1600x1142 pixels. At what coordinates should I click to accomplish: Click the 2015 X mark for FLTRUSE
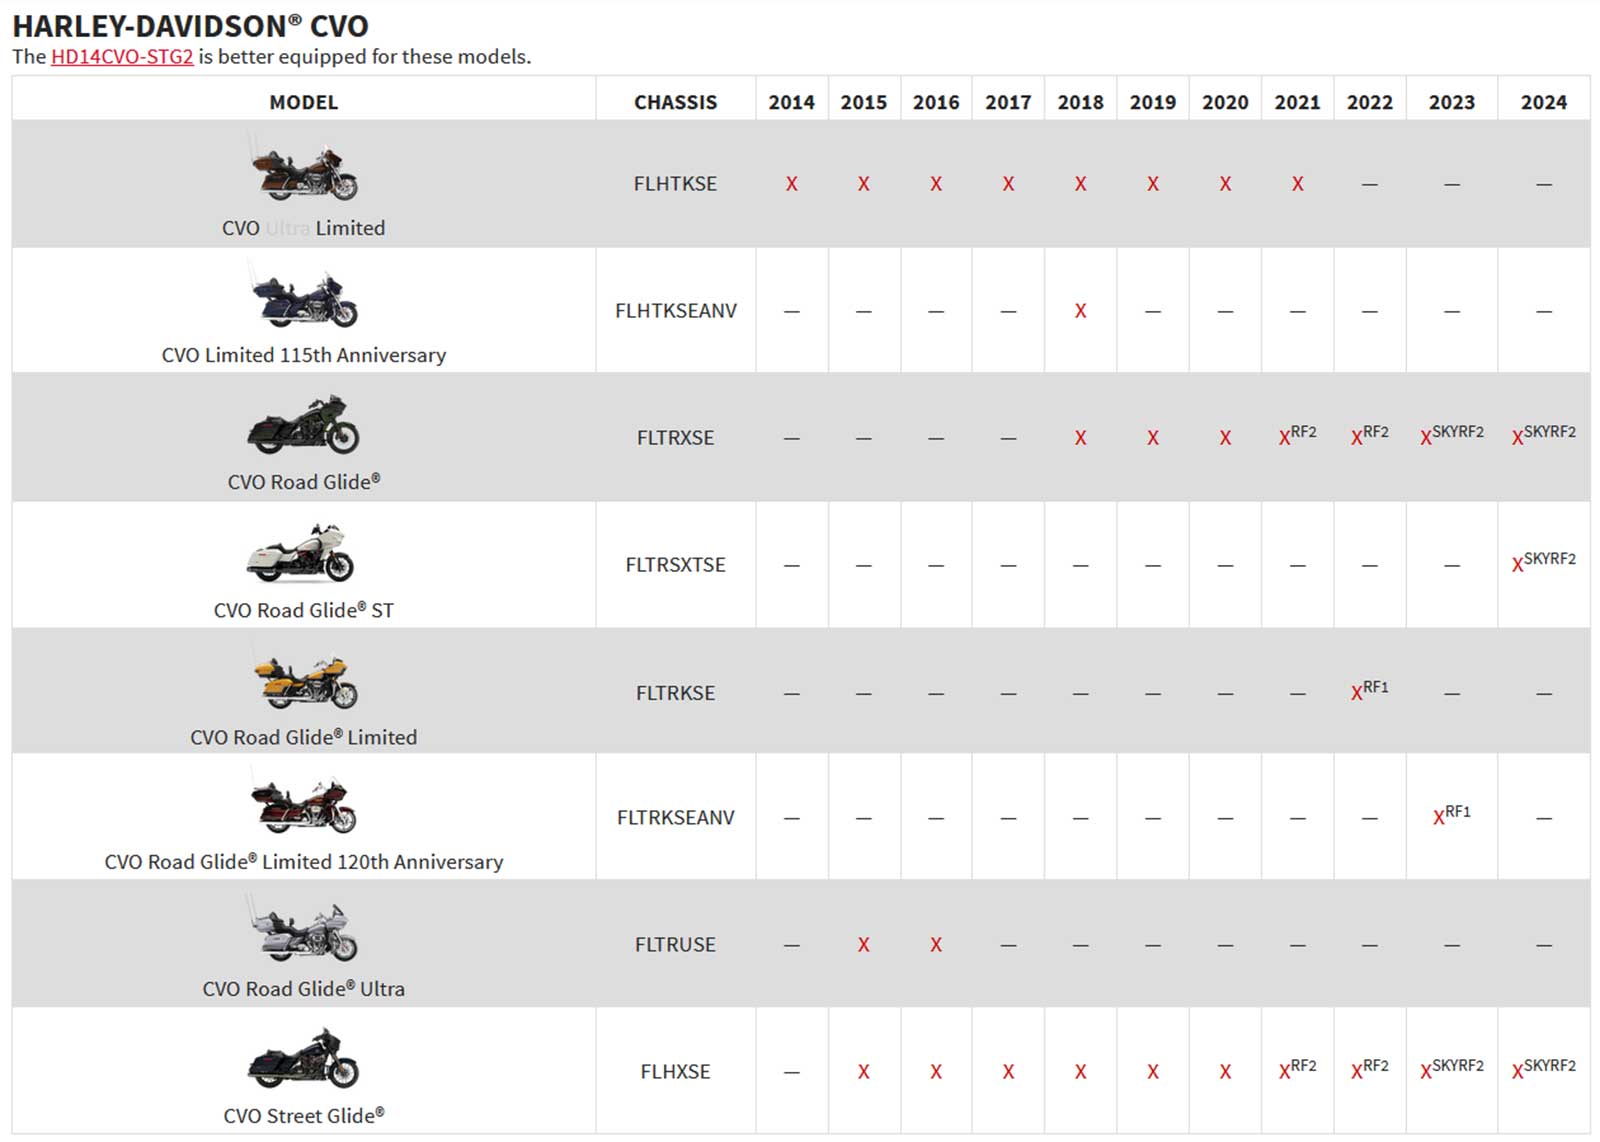(x=863, y=945)
